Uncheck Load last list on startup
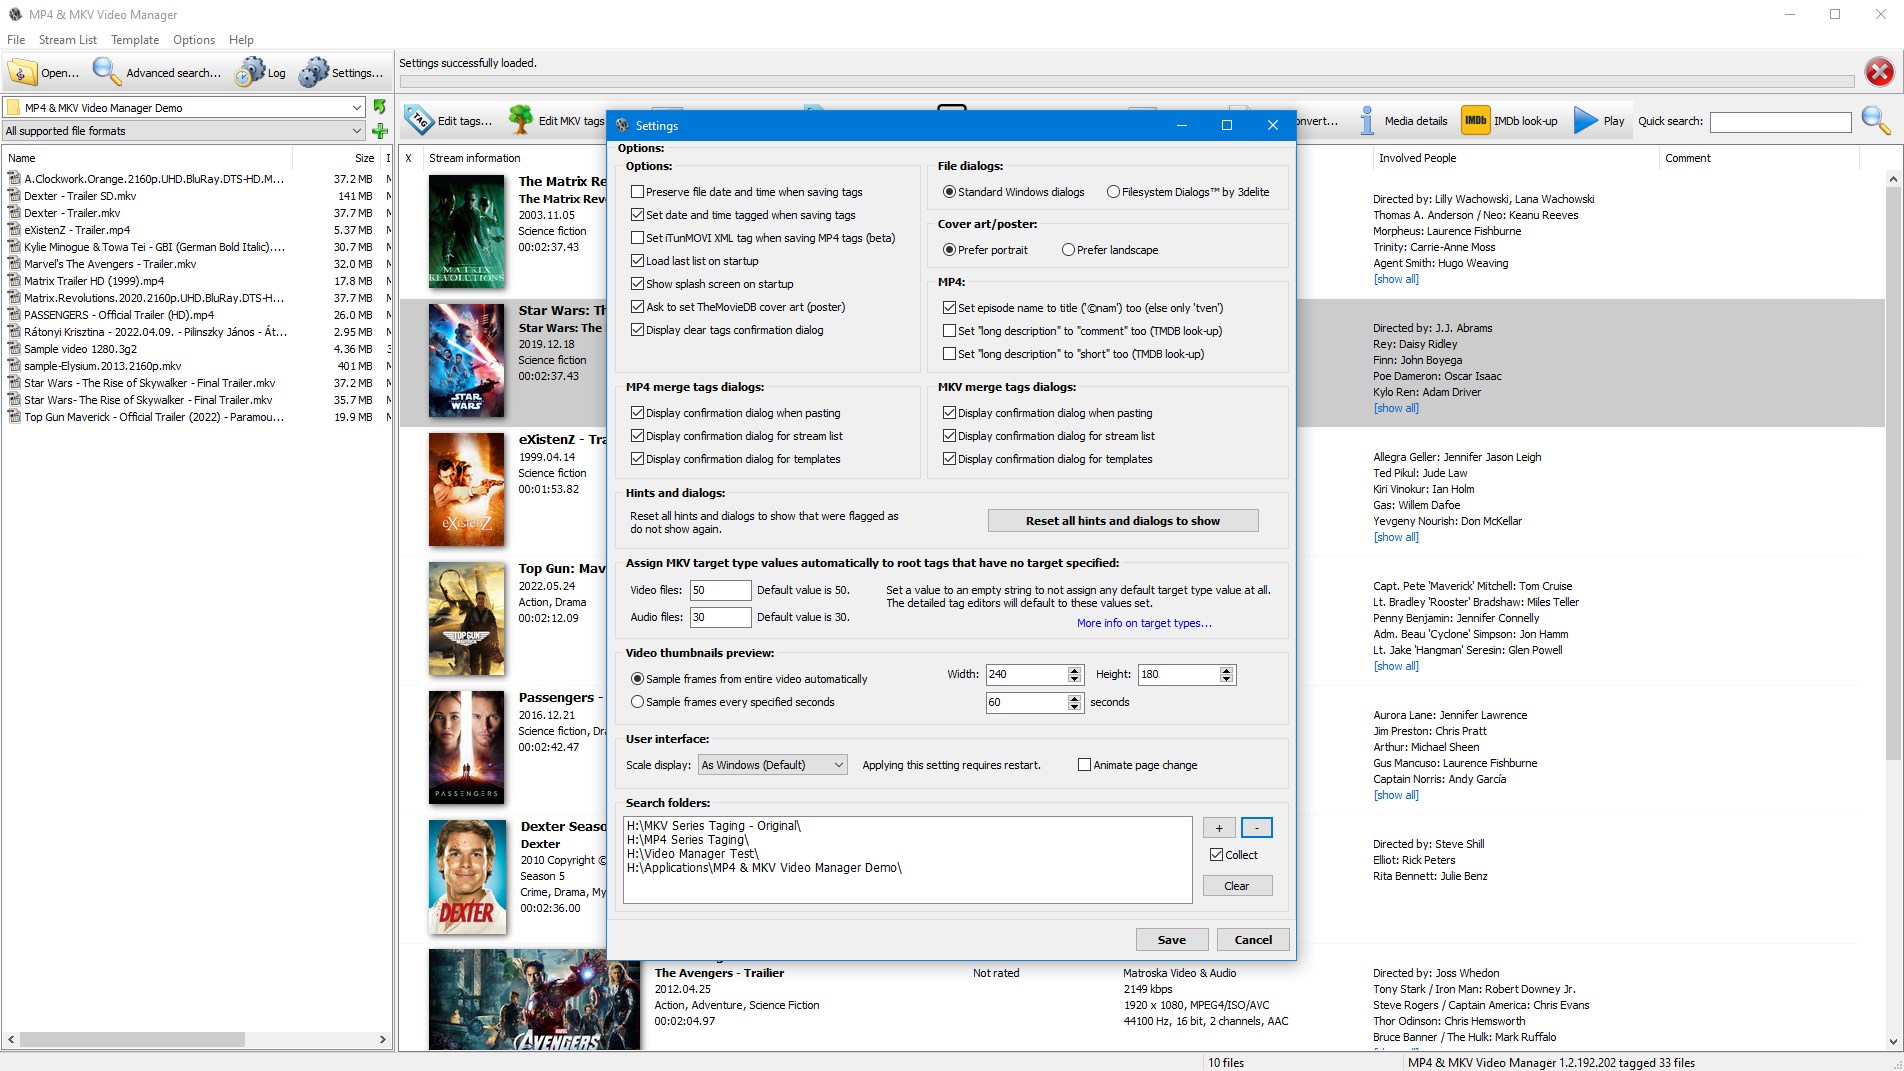The height and width of the screenshot is (1071, 1904). click(637, 261)
